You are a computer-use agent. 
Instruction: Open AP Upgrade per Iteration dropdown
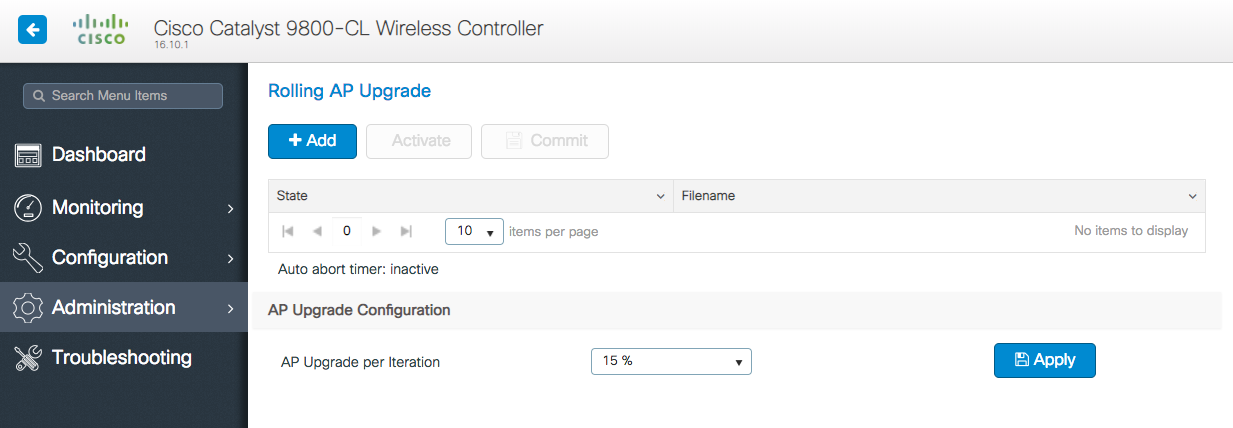(671, 361)
